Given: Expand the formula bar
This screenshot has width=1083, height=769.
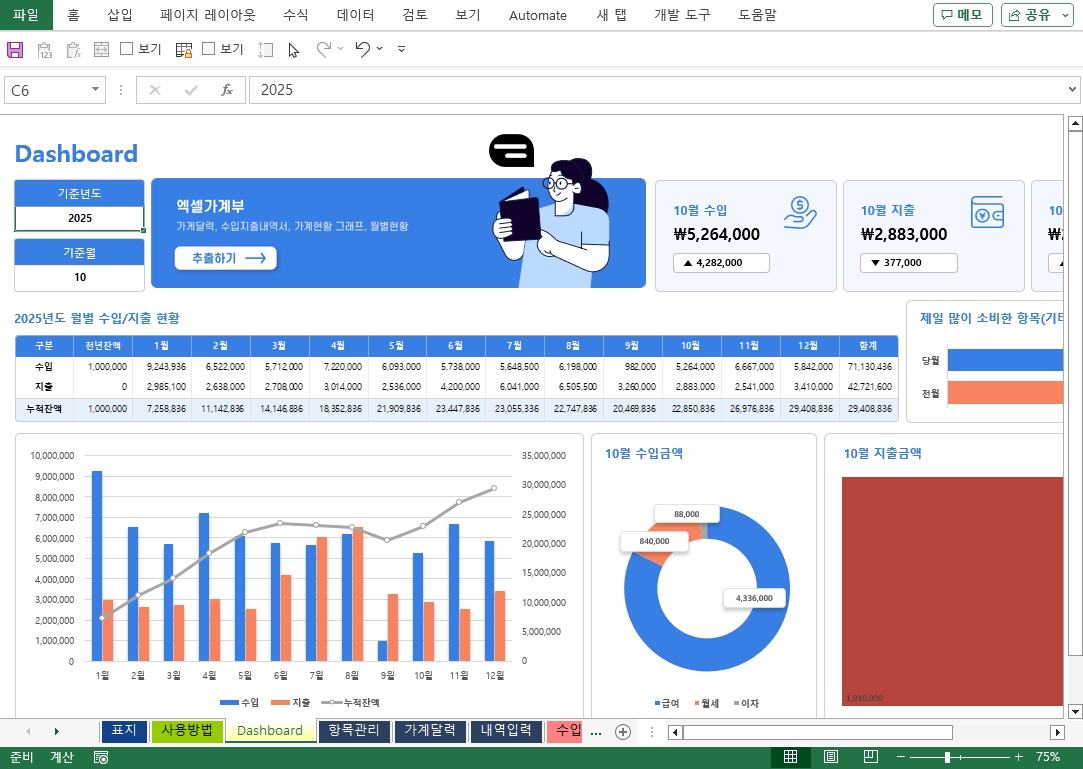Looking at the screenshot, I should (1073, 90).
